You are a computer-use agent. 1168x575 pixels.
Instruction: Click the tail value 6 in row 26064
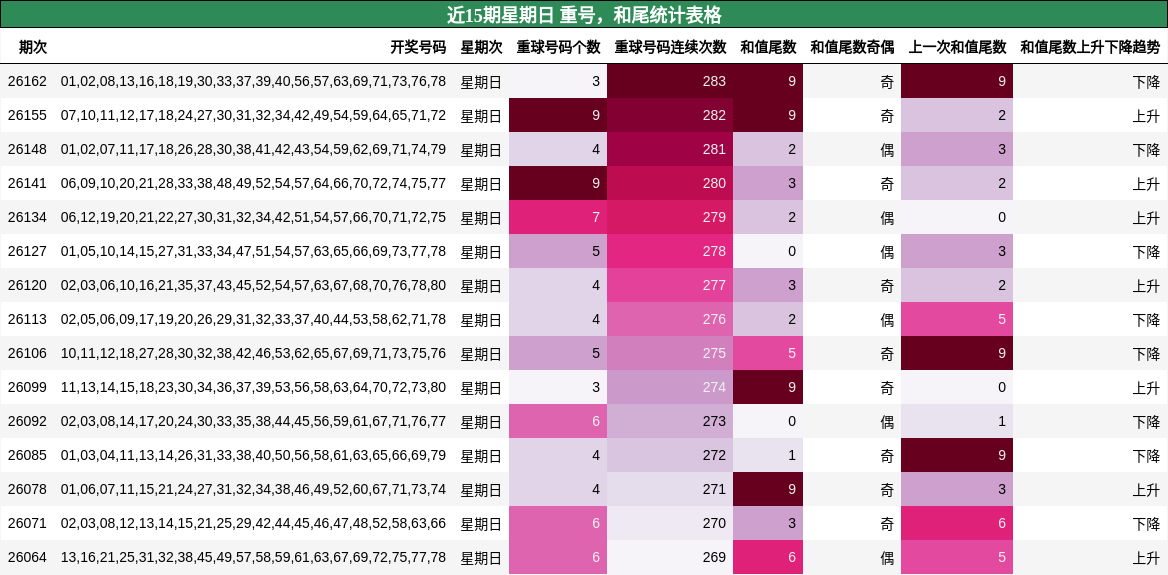(768, 558)
